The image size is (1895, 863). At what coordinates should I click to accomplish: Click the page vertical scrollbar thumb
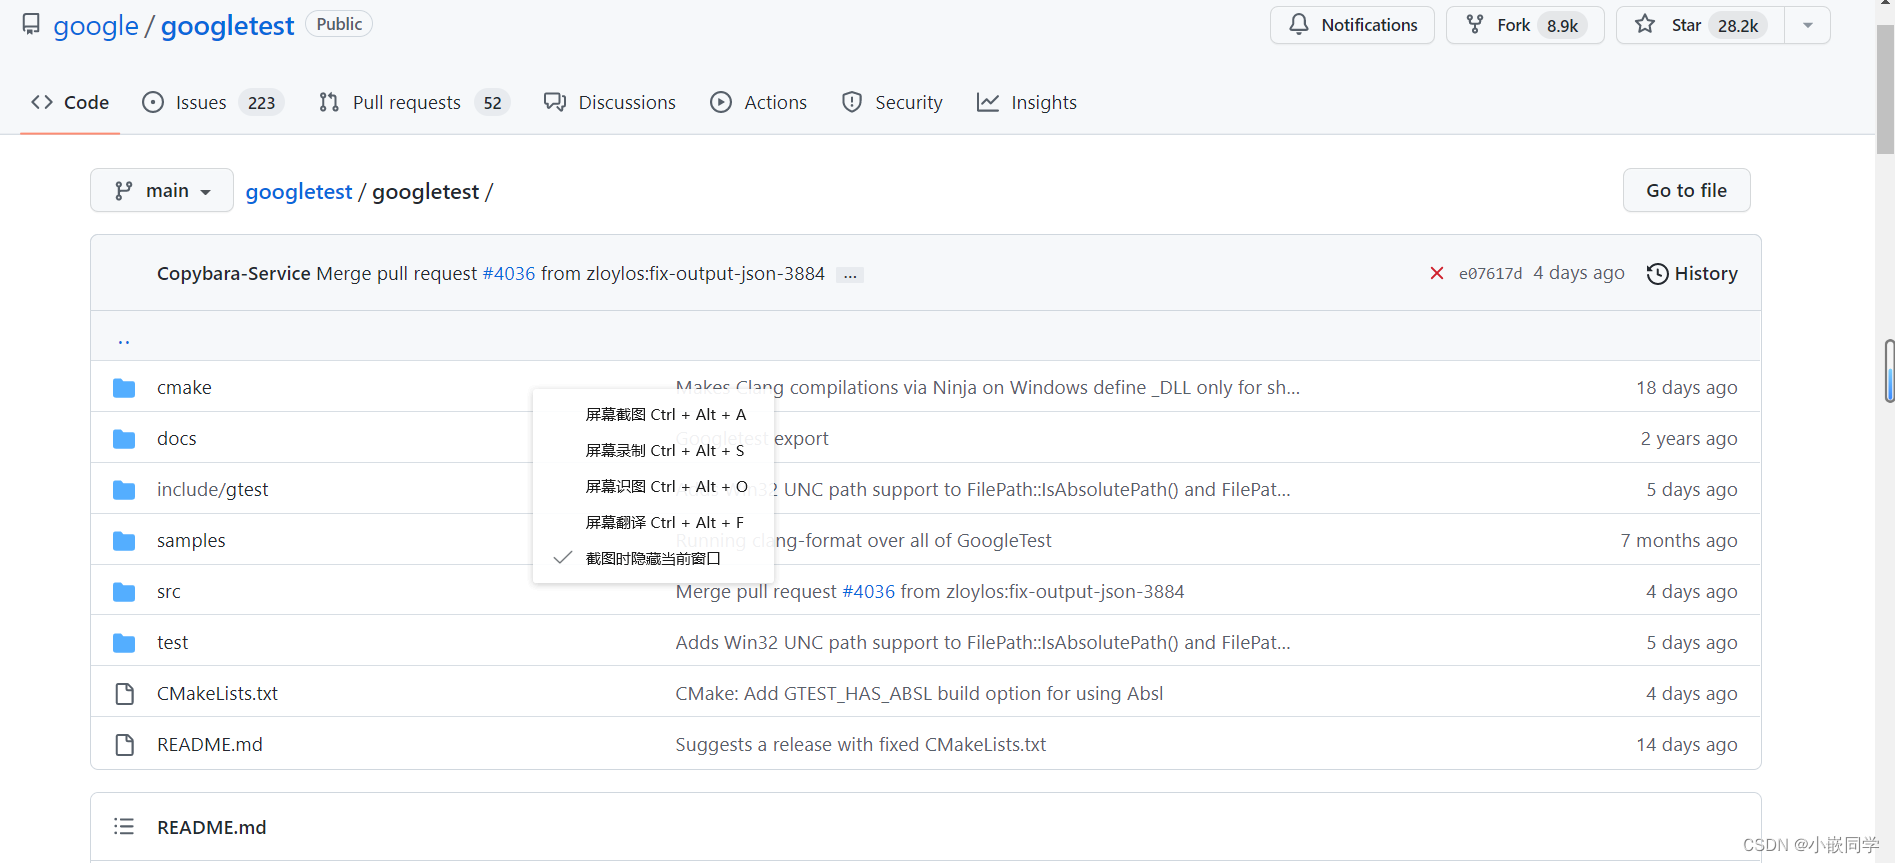click(1885, 90)
